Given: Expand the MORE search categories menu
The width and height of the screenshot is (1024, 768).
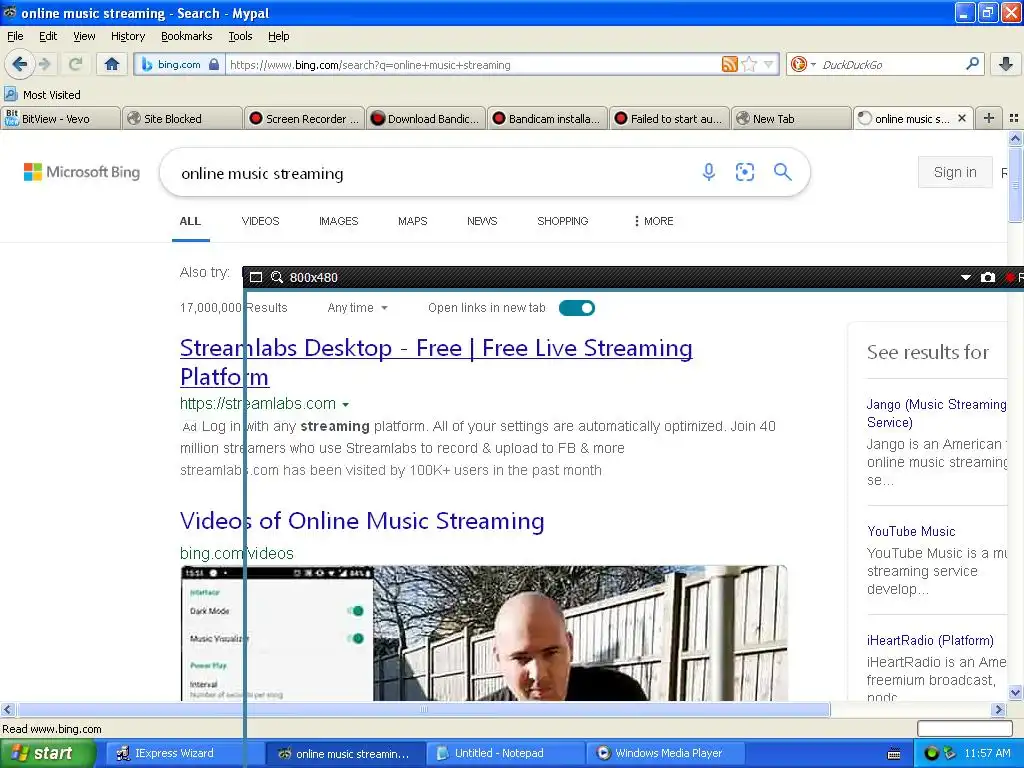Looking at the screenshot, I should pos(653,221).
